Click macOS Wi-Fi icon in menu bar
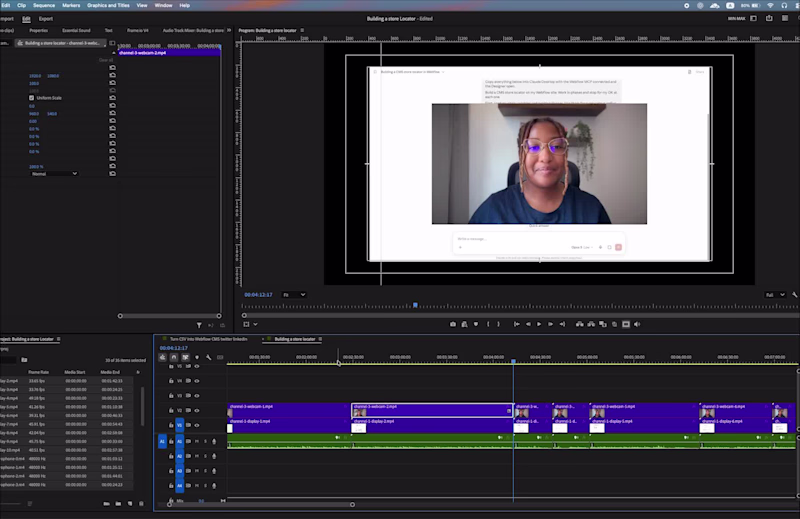The width and height of the screenshot is (800, 519). point(770,5)
